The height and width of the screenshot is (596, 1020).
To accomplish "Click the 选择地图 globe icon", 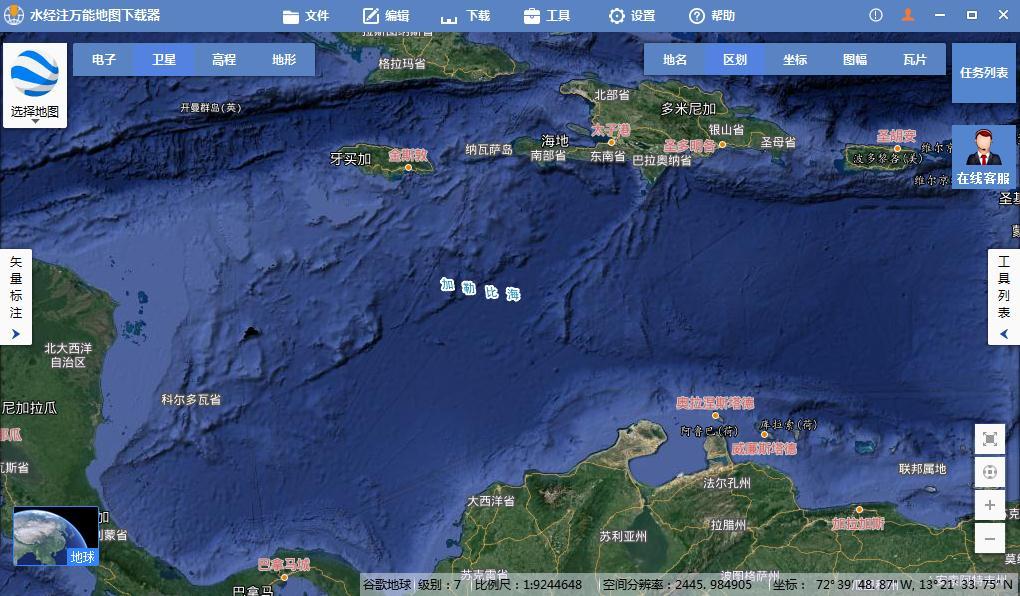I will tap(35, 75).
